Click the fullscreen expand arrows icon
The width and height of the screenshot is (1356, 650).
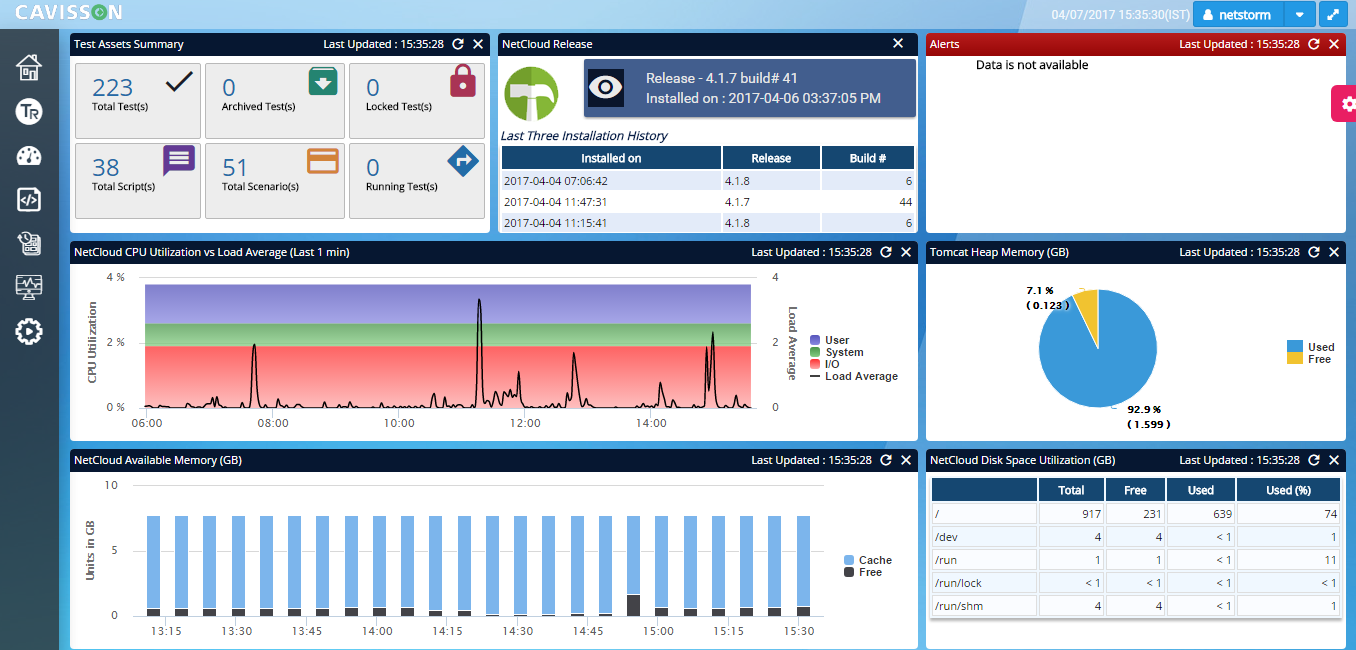[1333, 15]
